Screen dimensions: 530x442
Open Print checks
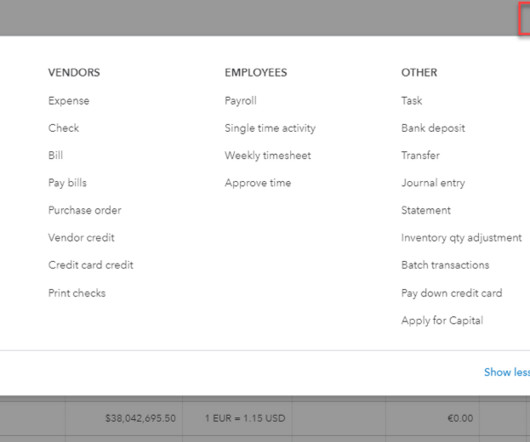[x=77, y=293]
